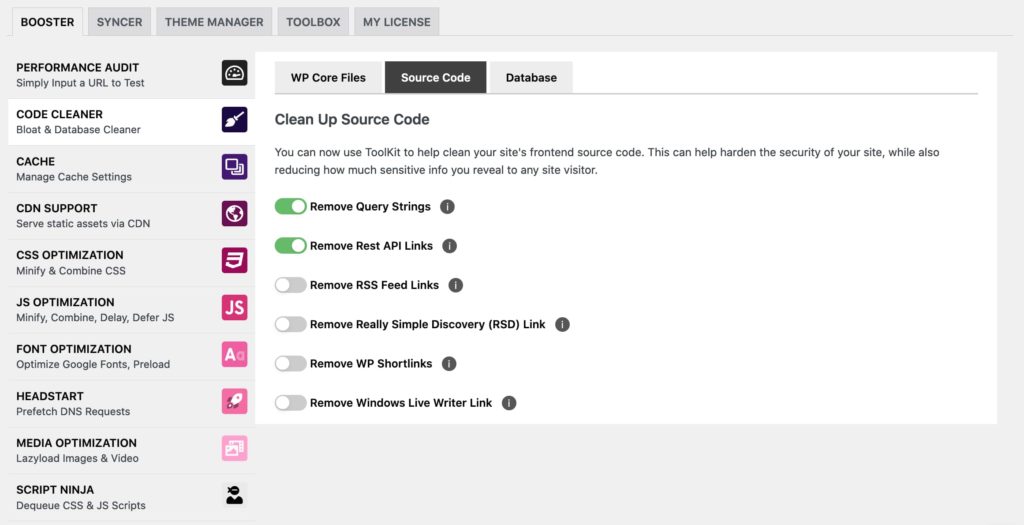Select the Headstart rocket icon
1024x525 pixels.
(x=234, y=402)
